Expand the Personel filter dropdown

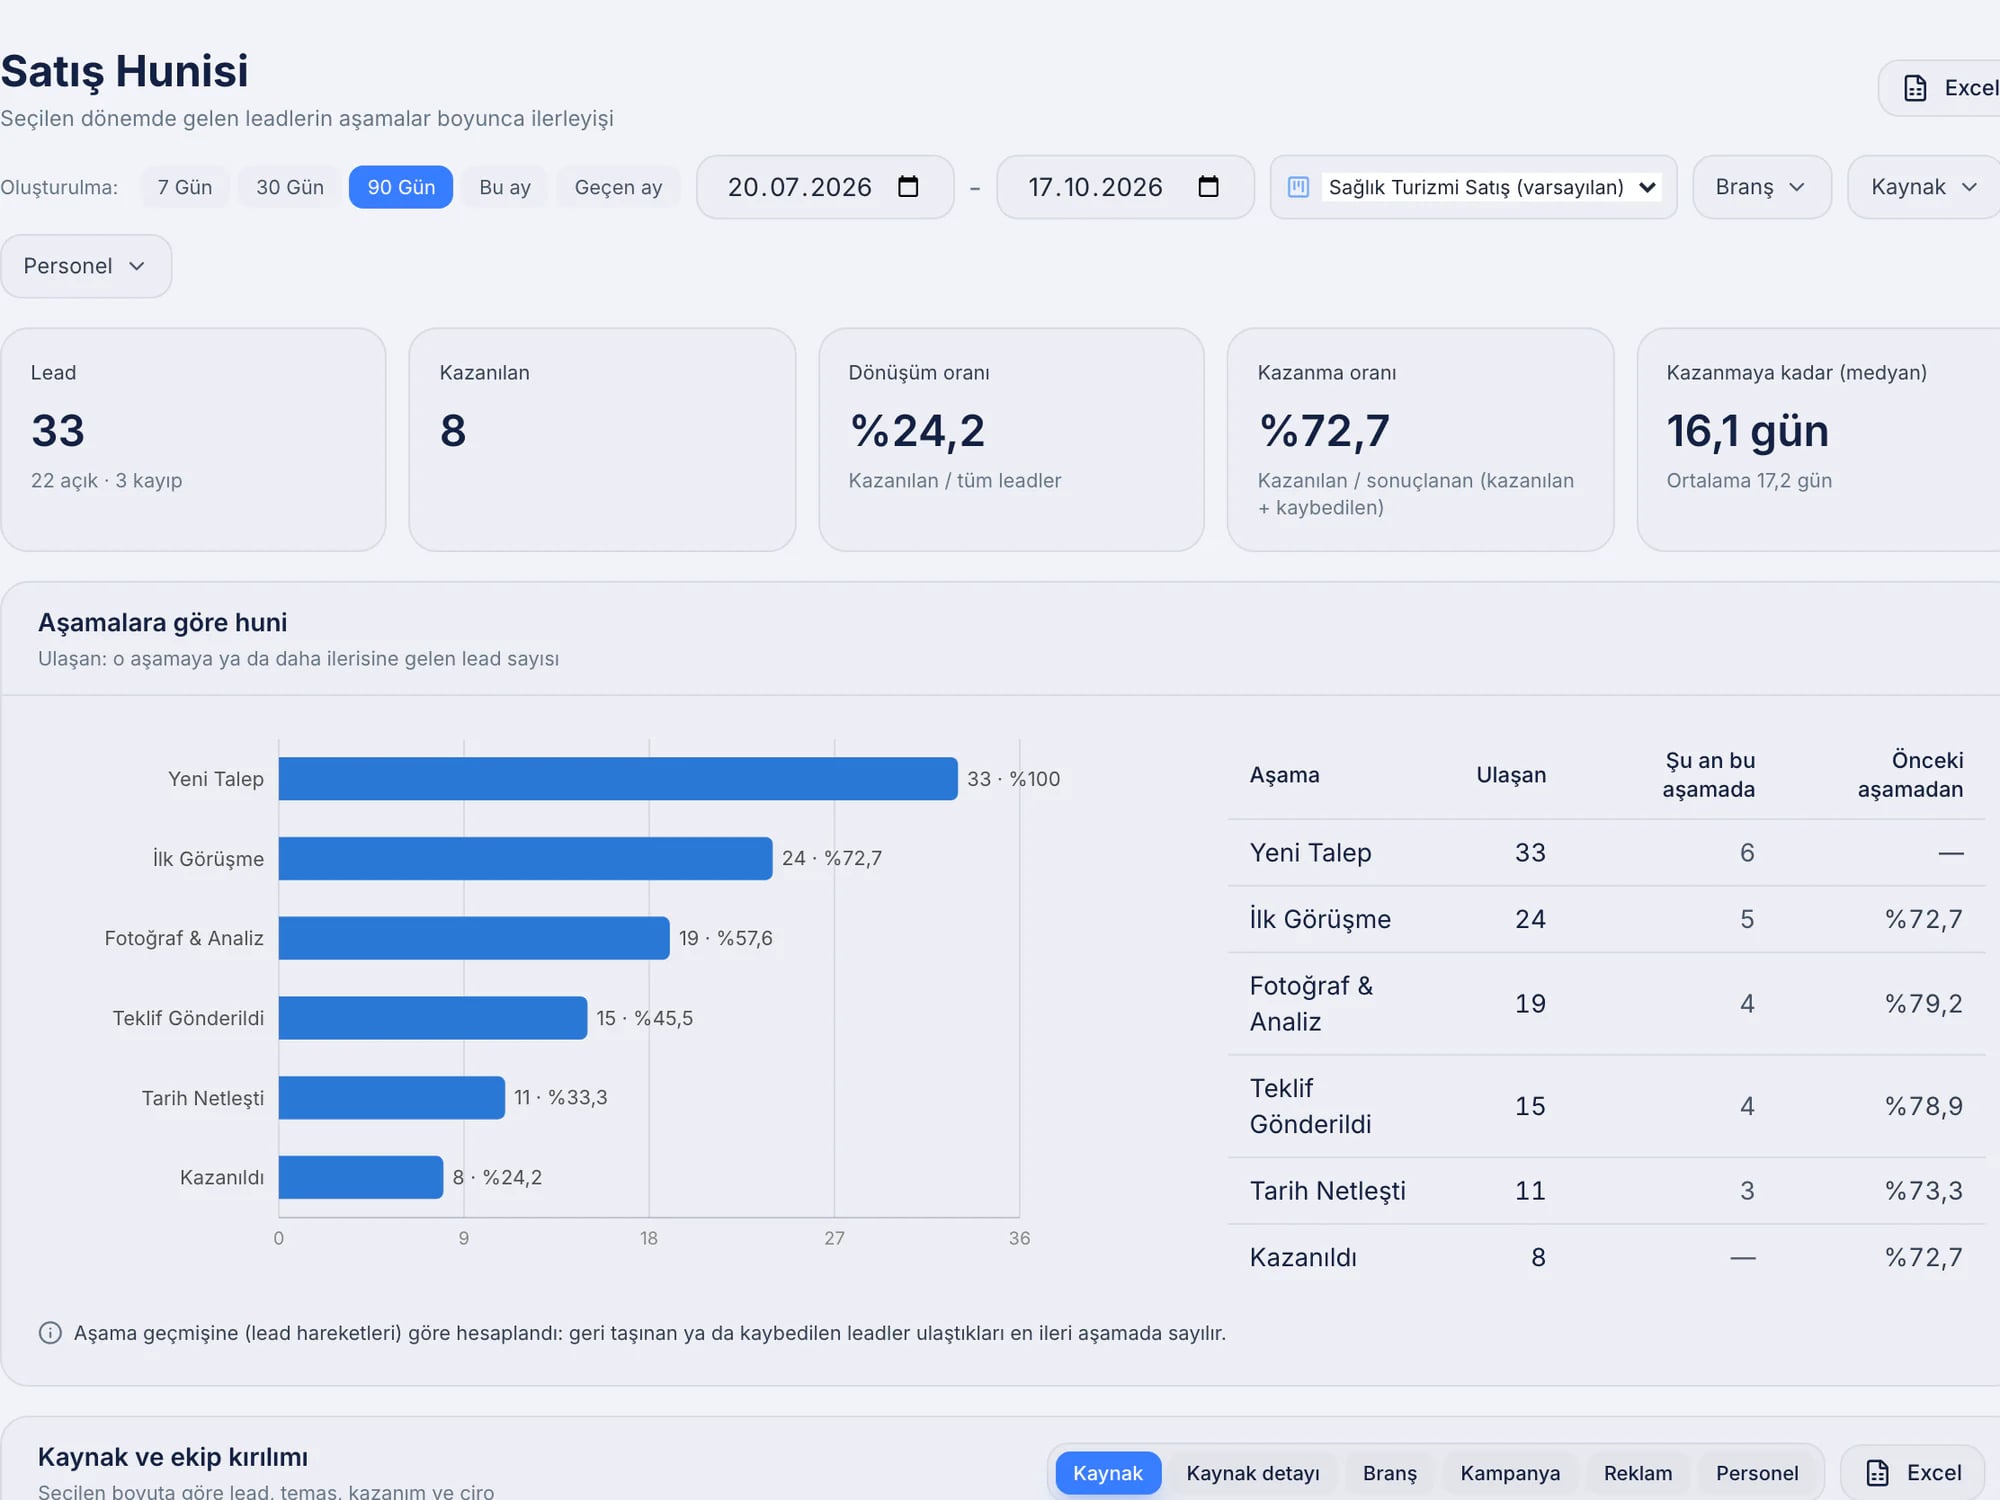pyautogui.click(x=86, y=266)
